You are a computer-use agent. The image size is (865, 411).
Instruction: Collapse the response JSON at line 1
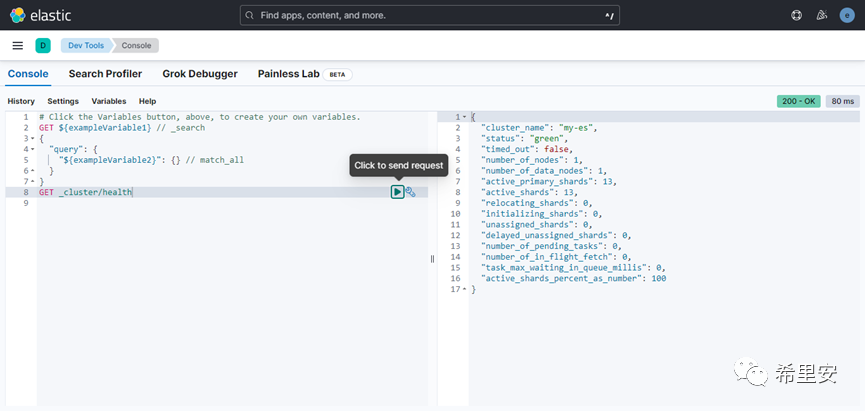tap(465, 117)
